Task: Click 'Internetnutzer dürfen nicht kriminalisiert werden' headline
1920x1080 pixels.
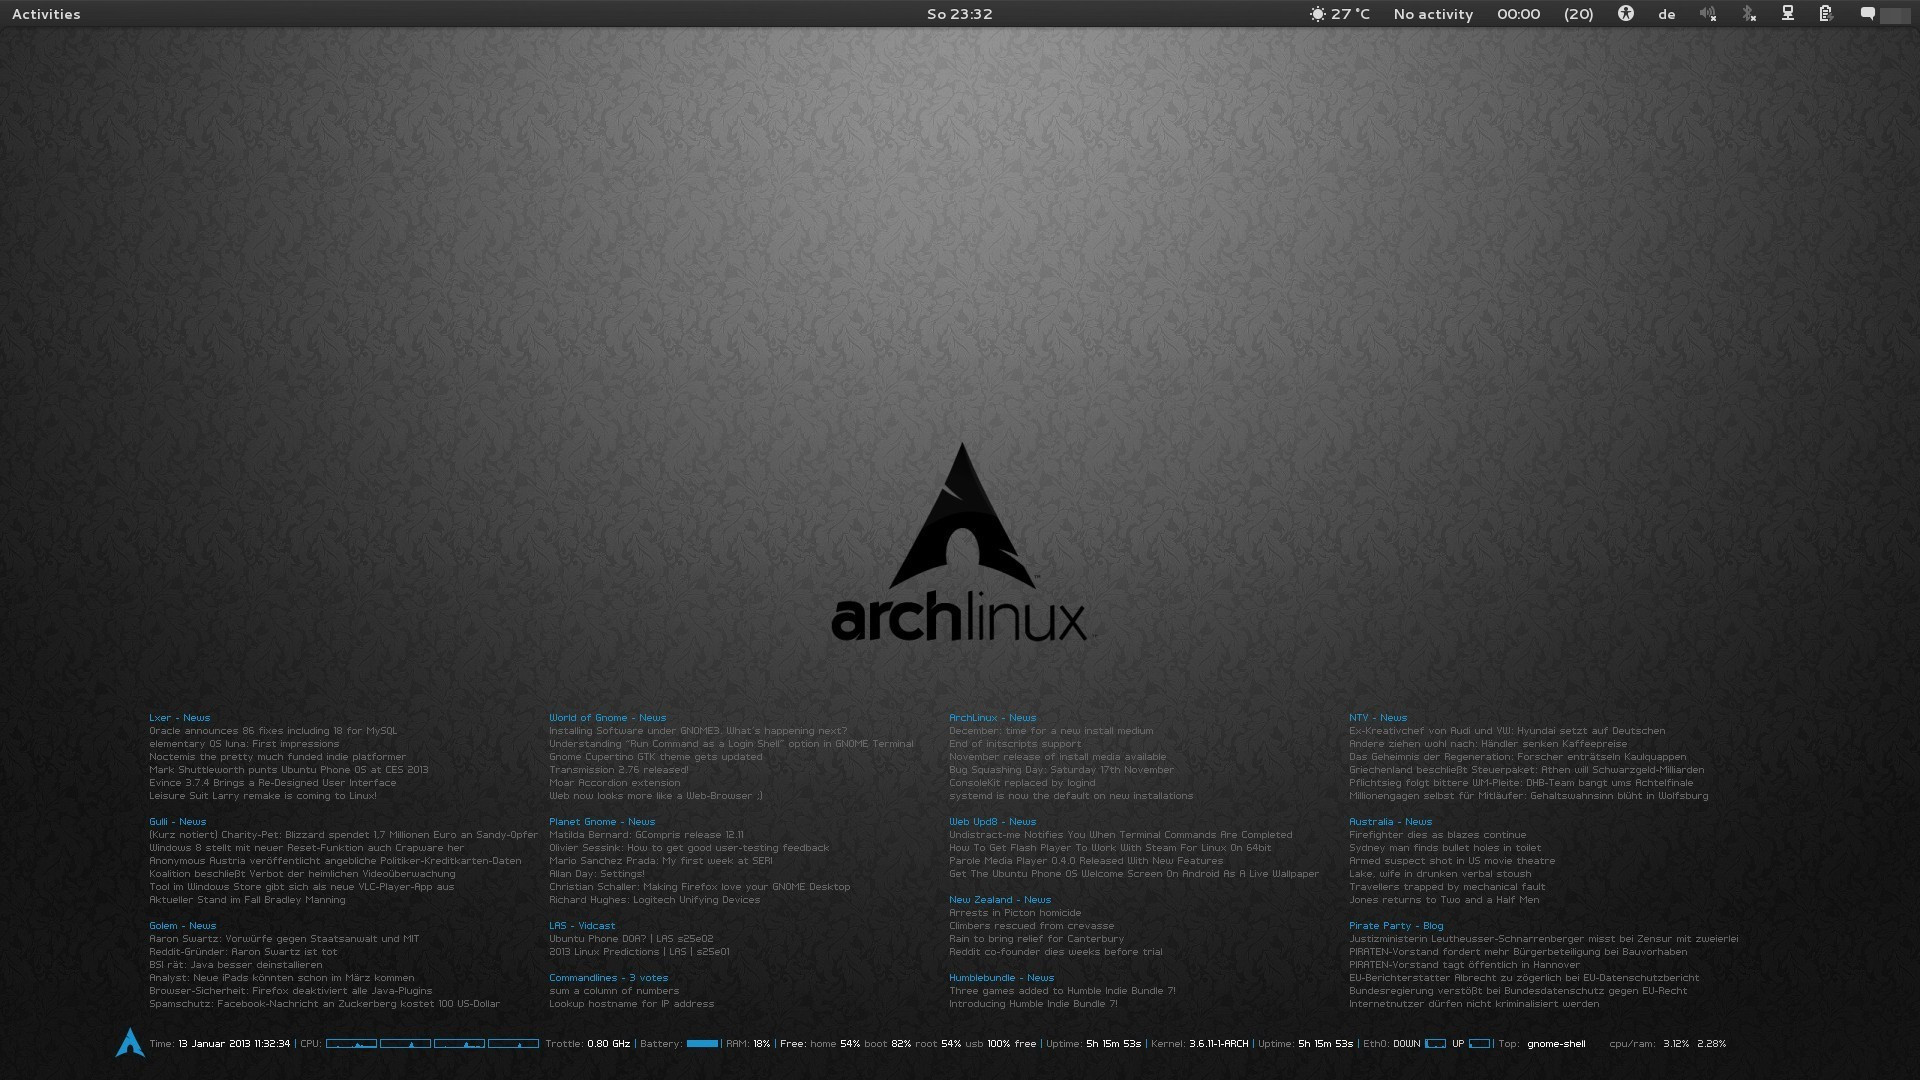Action: pos(1474,1003)
